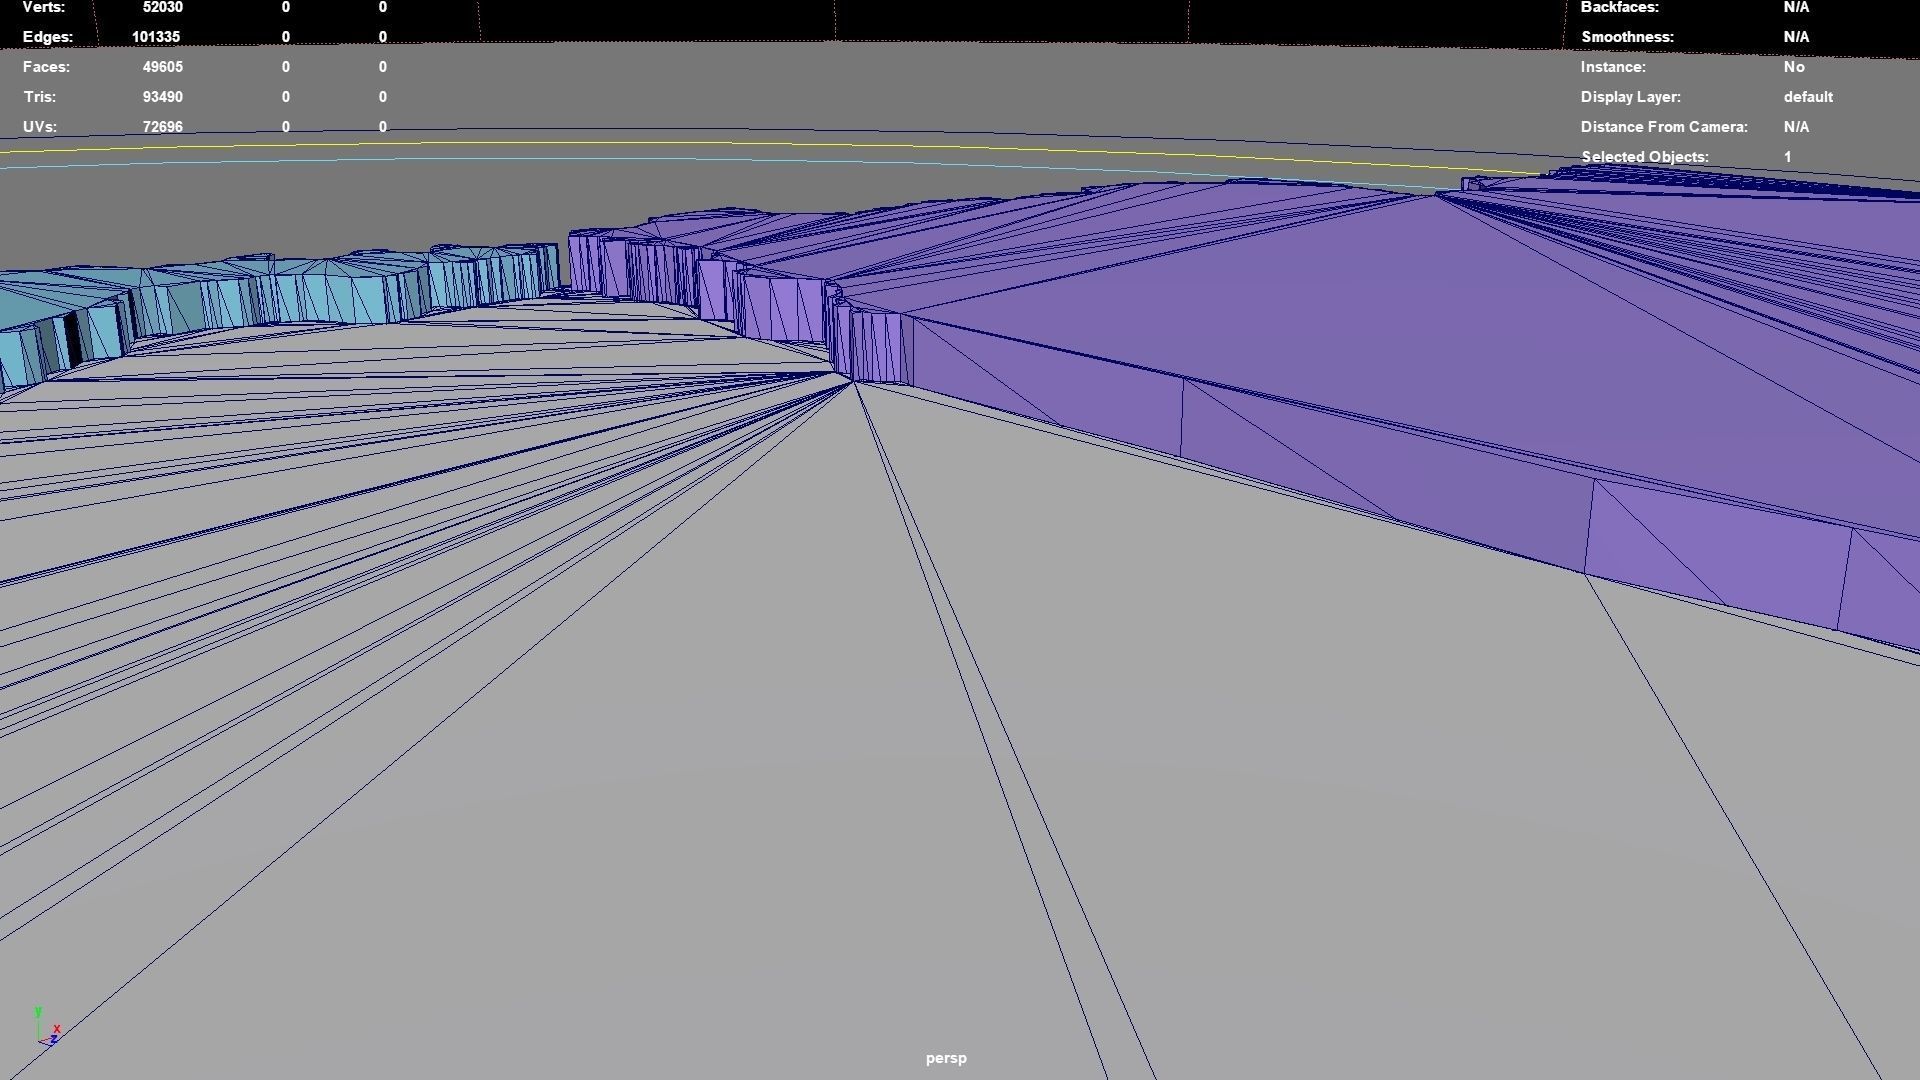
Task: Click the UVs value 72696
Action: [162, 127]
